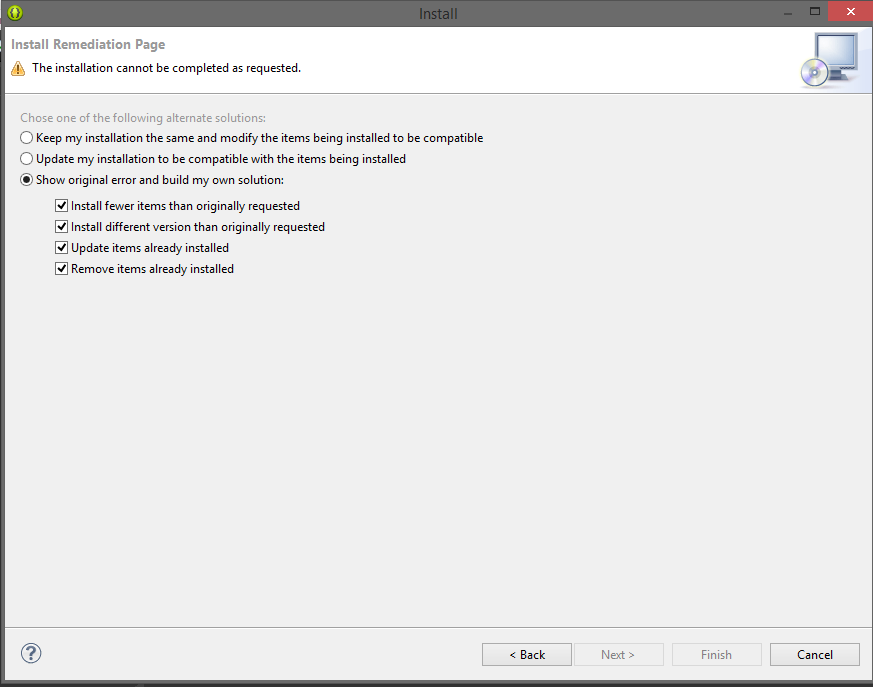Click the greyed-out 'Next >' button
This screenshot has width=873, height=687.
click(618, 655)
